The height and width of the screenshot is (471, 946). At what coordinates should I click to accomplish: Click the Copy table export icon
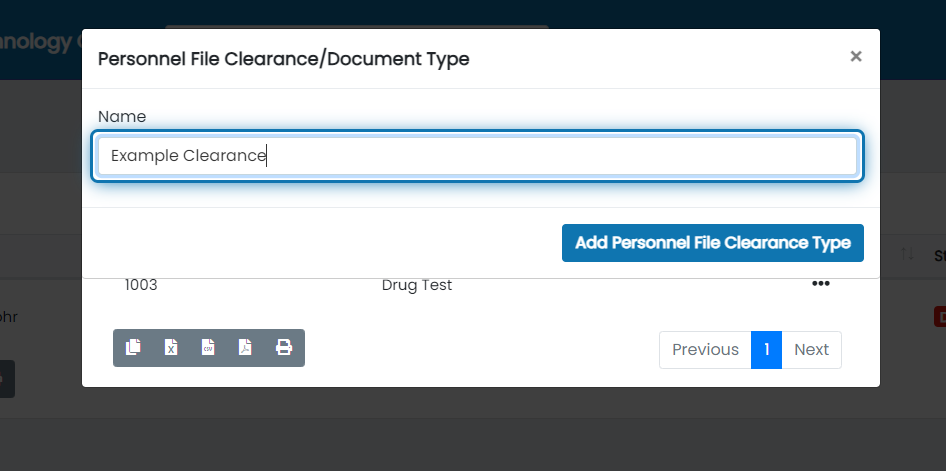tap(133, 348)
